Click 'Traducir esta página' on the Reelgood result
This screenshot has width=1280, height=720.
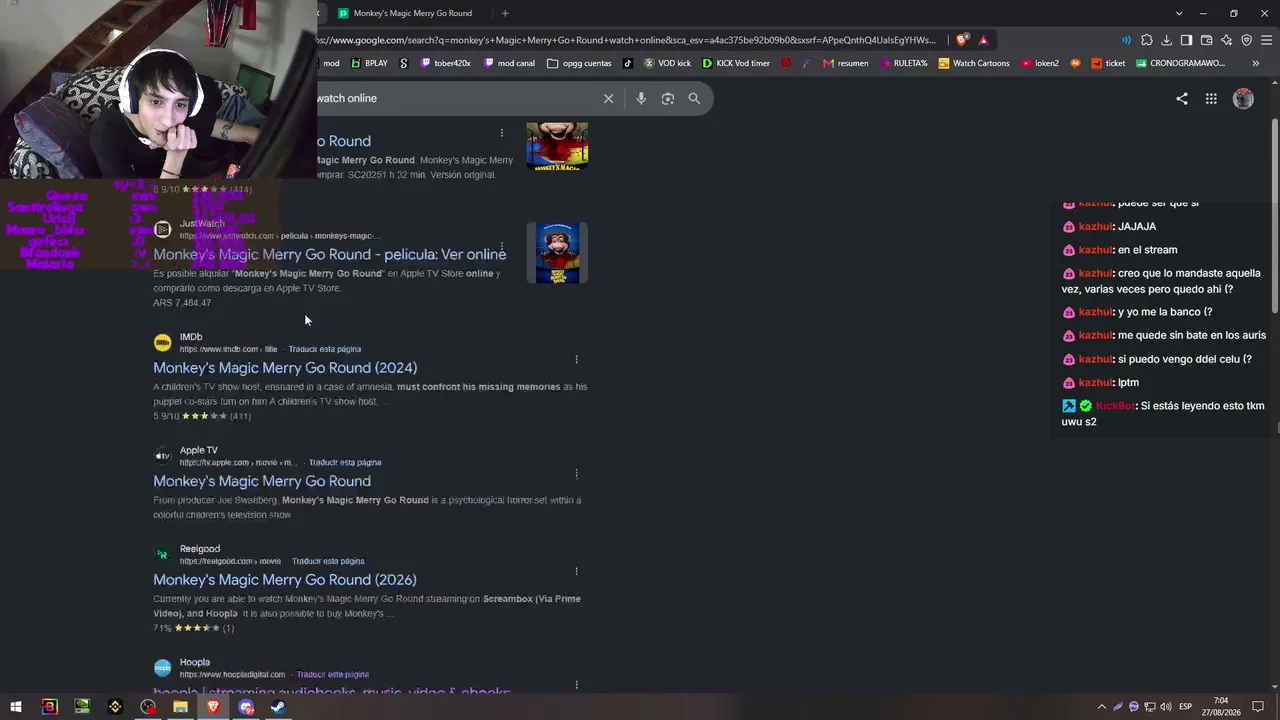tap(328, 561)
